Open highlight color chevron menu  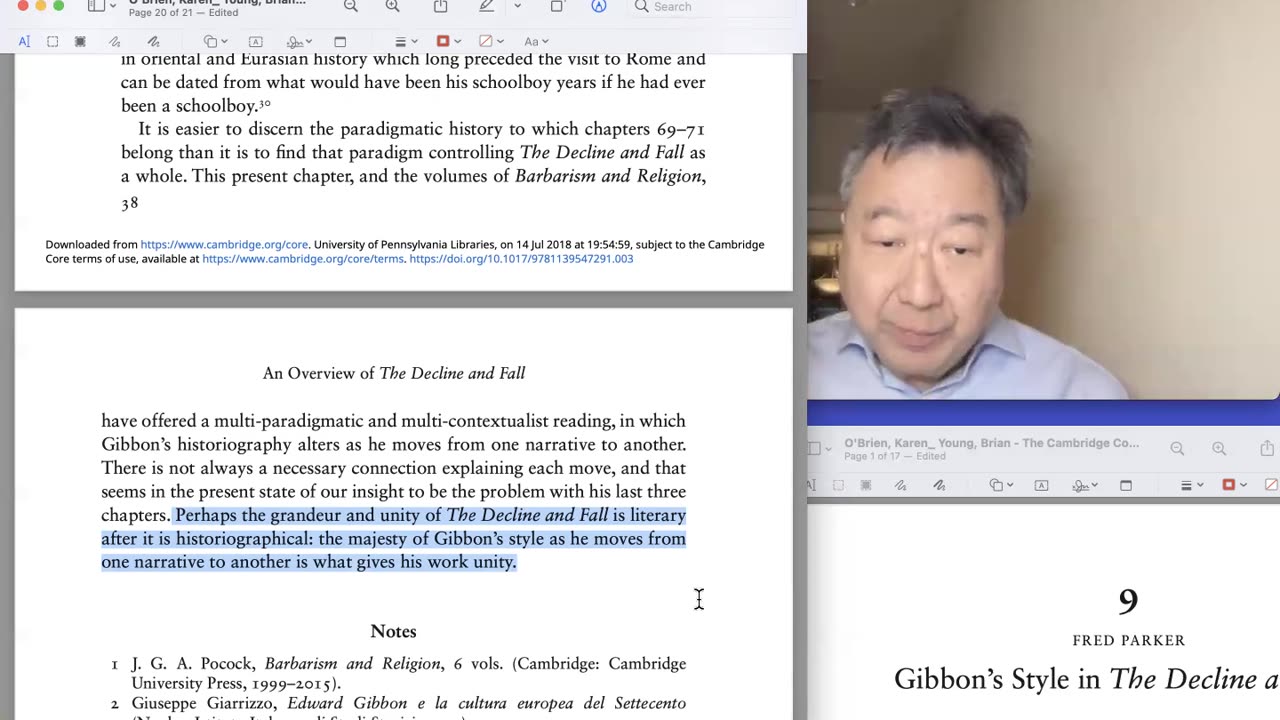(x=517, y=6)
